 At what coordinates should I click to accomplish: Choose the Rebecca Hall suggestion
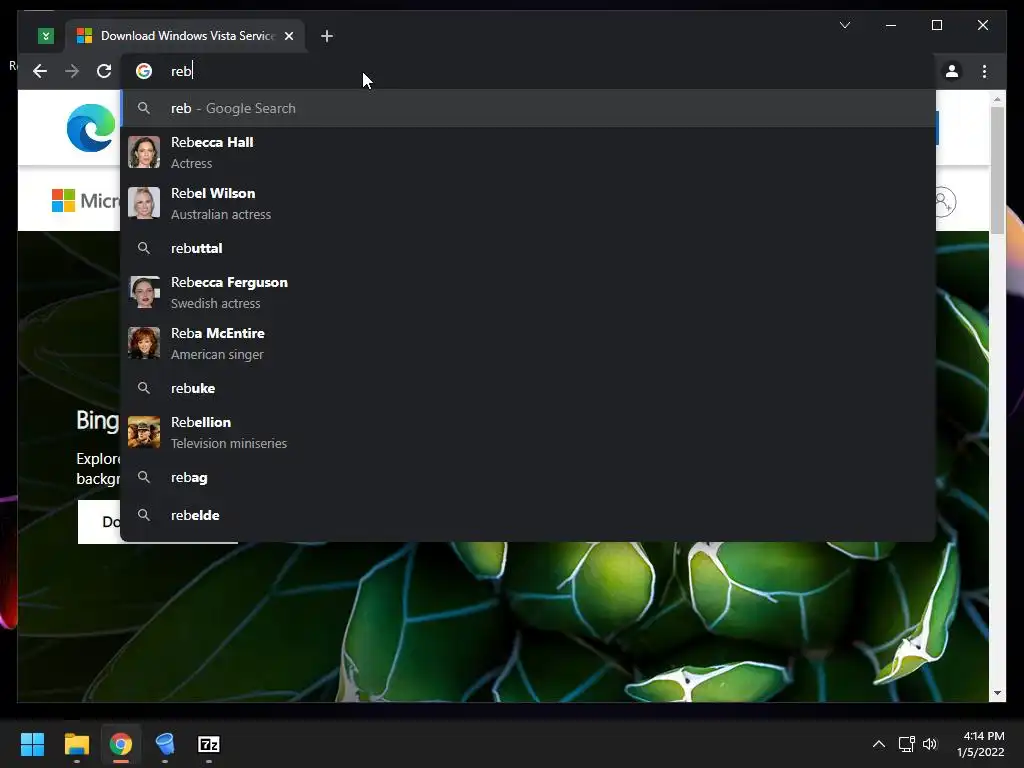pyautogui.click(x=528, y=152)
